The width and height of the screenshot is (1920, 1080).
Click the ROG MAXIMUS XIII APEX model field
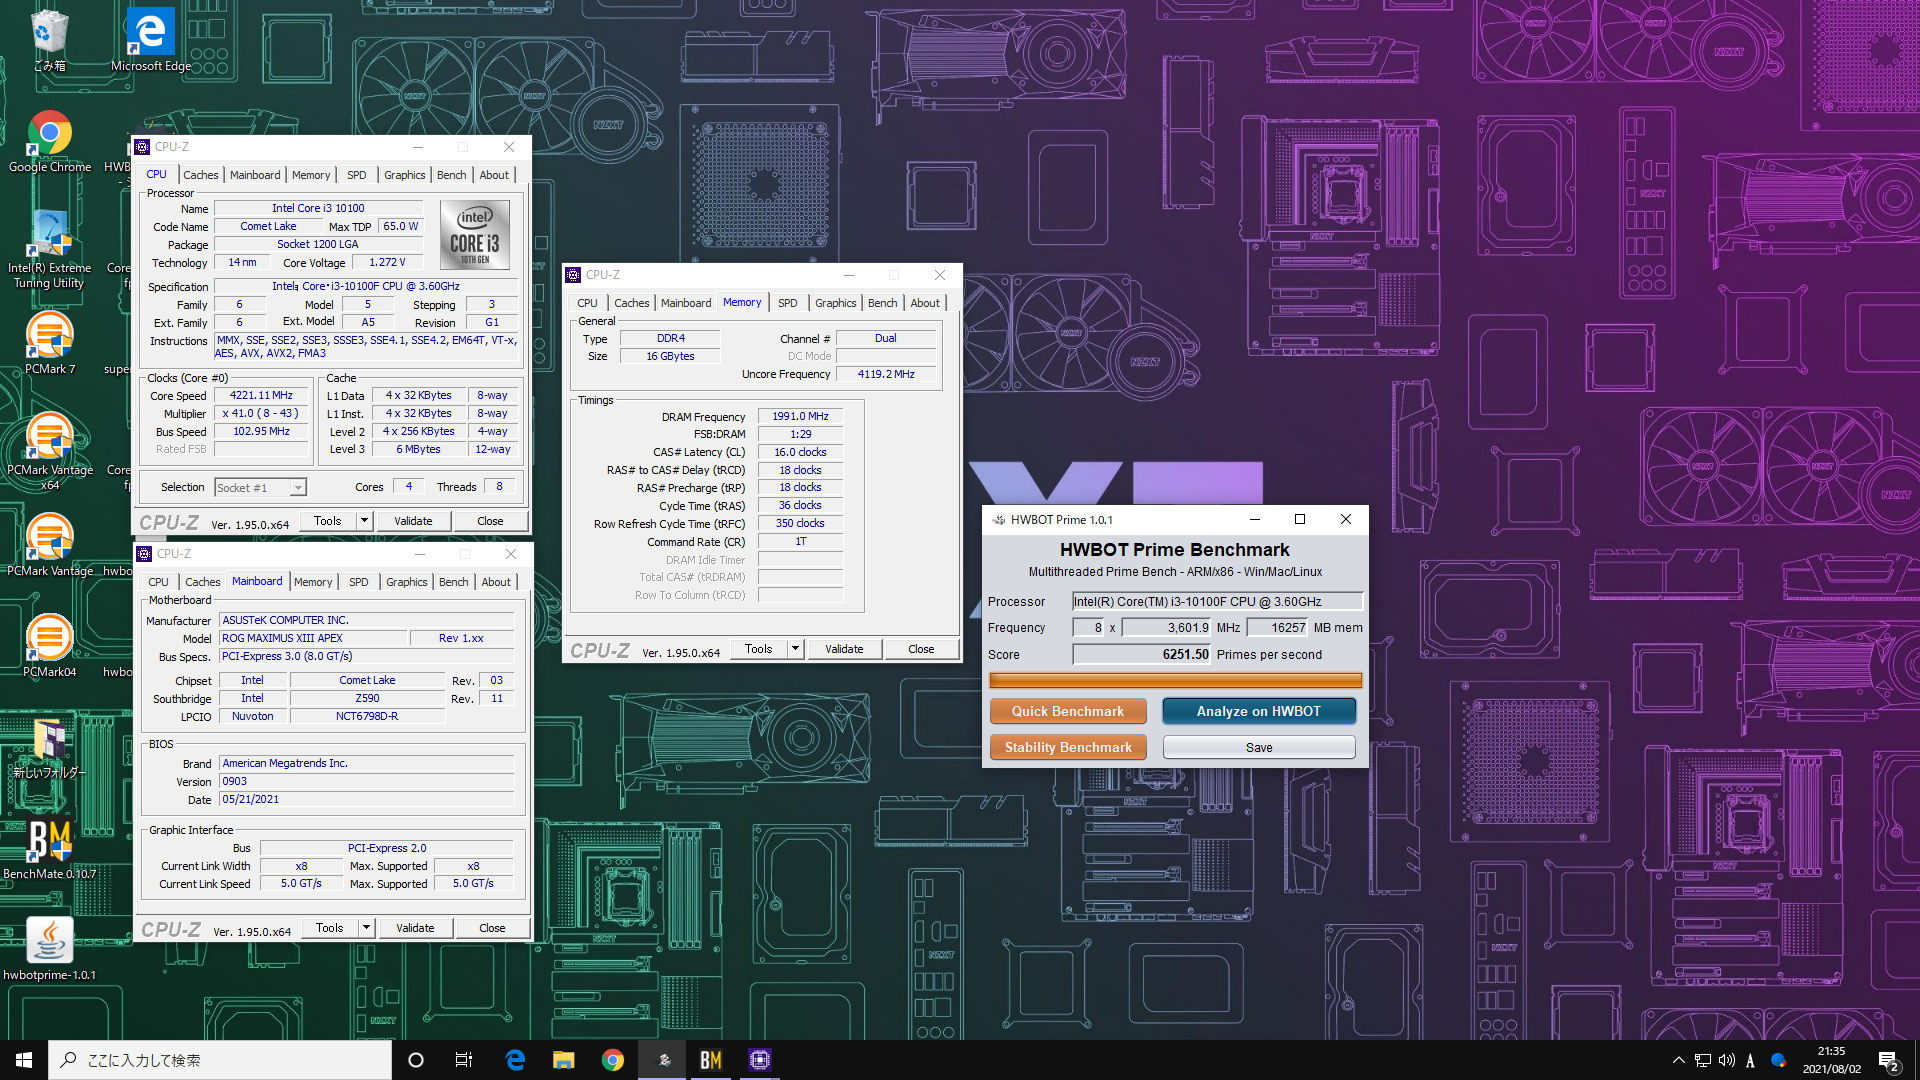tap(313, 638)
